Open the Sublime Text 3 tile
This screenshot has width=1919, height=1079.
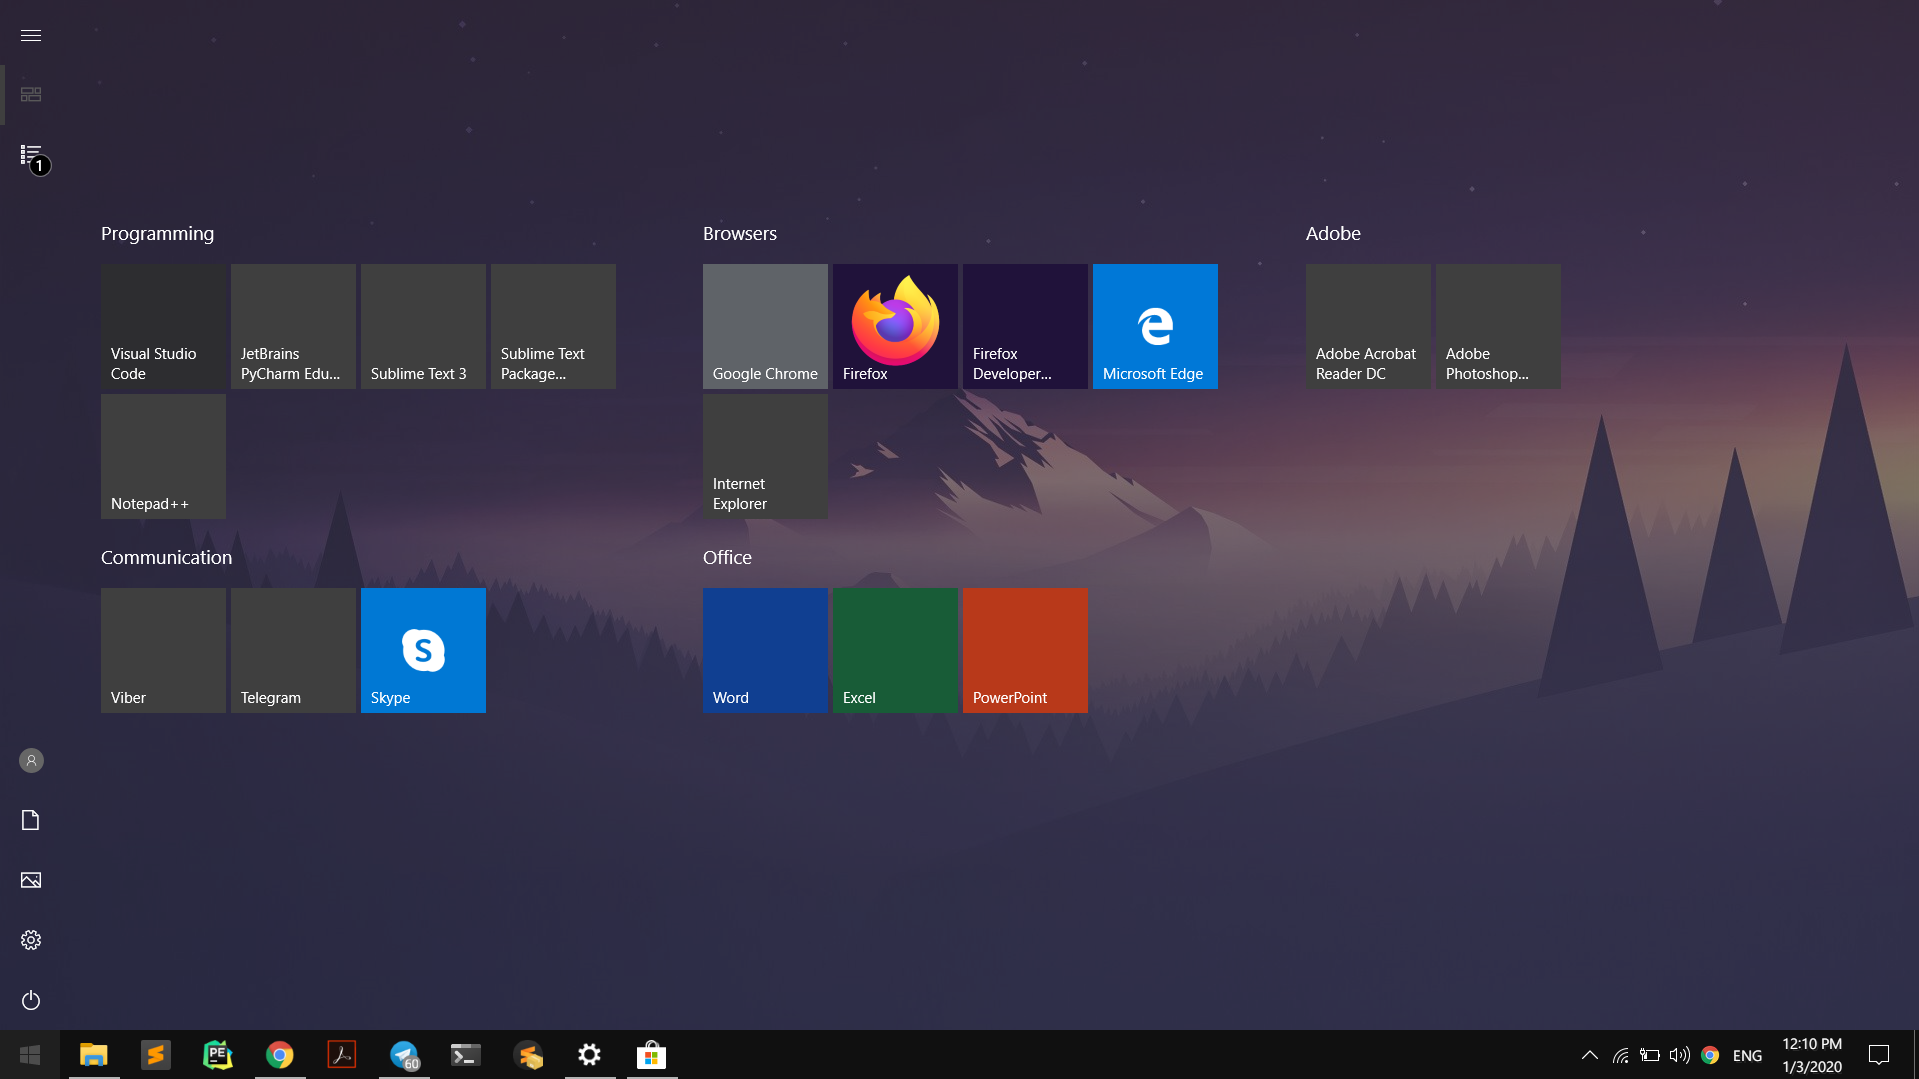423,326
